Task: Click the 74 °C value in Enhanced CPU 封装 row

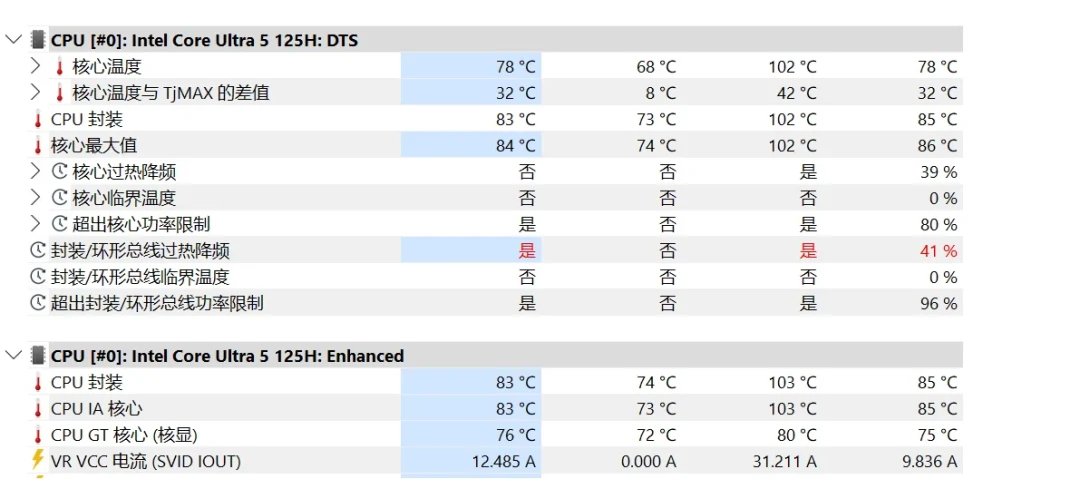Action: pyautogui.click(x=656, y=382)
